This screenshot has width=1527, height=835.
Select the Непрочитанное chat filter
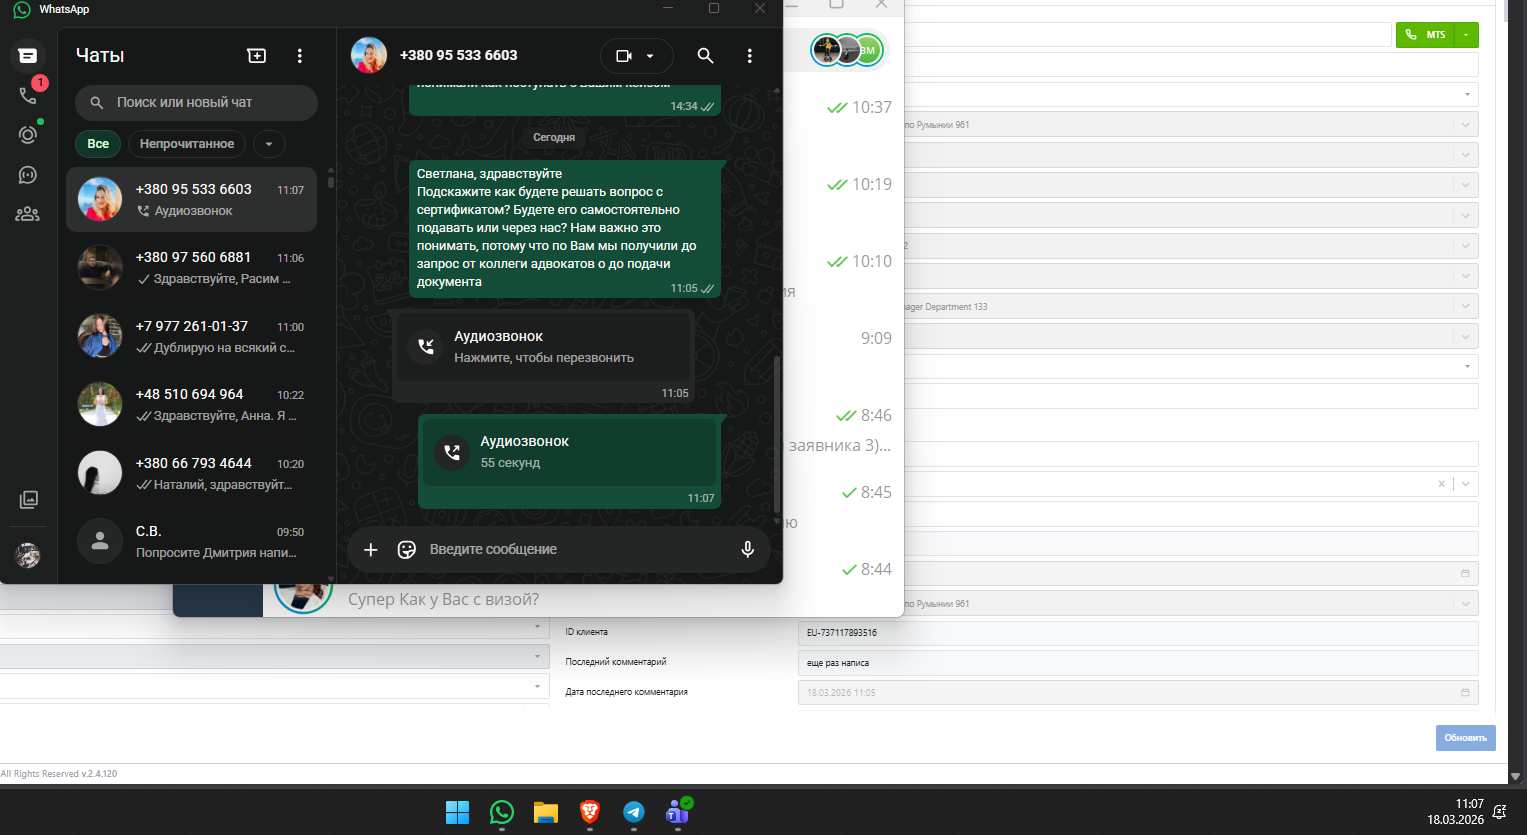[x=187, y=144]
